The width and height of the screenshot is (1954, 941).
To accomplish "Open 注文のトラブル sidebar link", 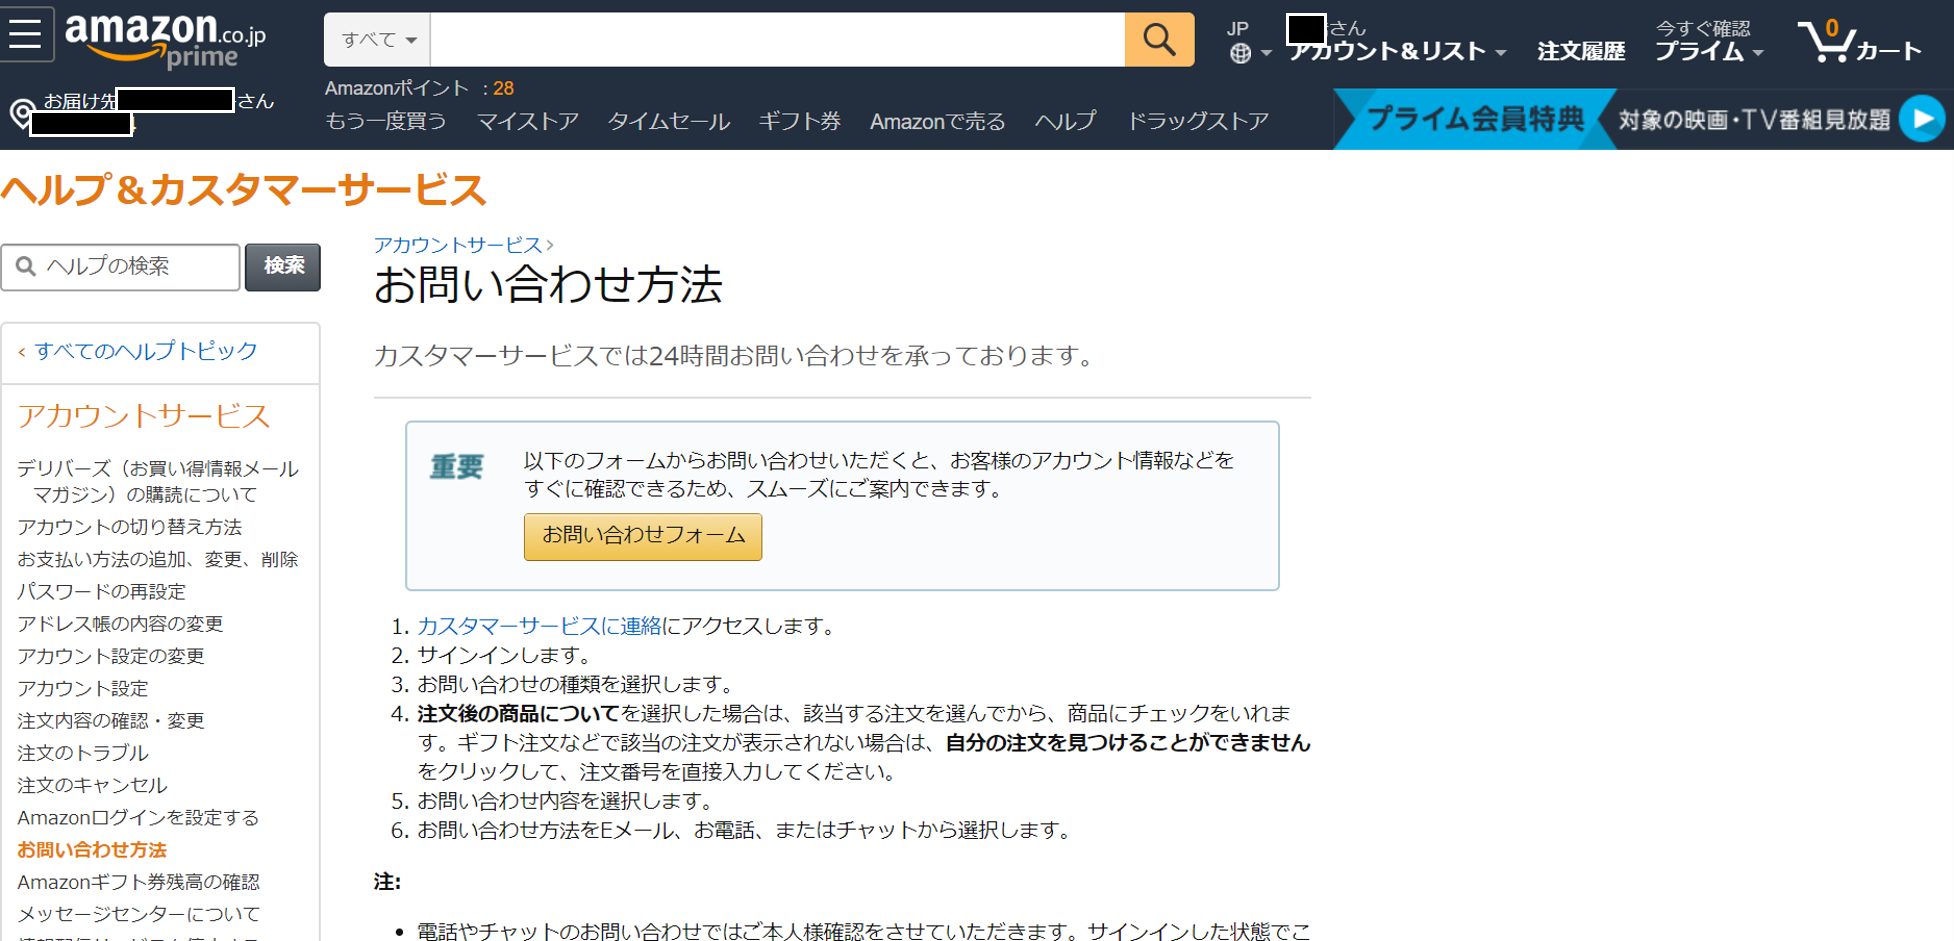I will point(83,753).
